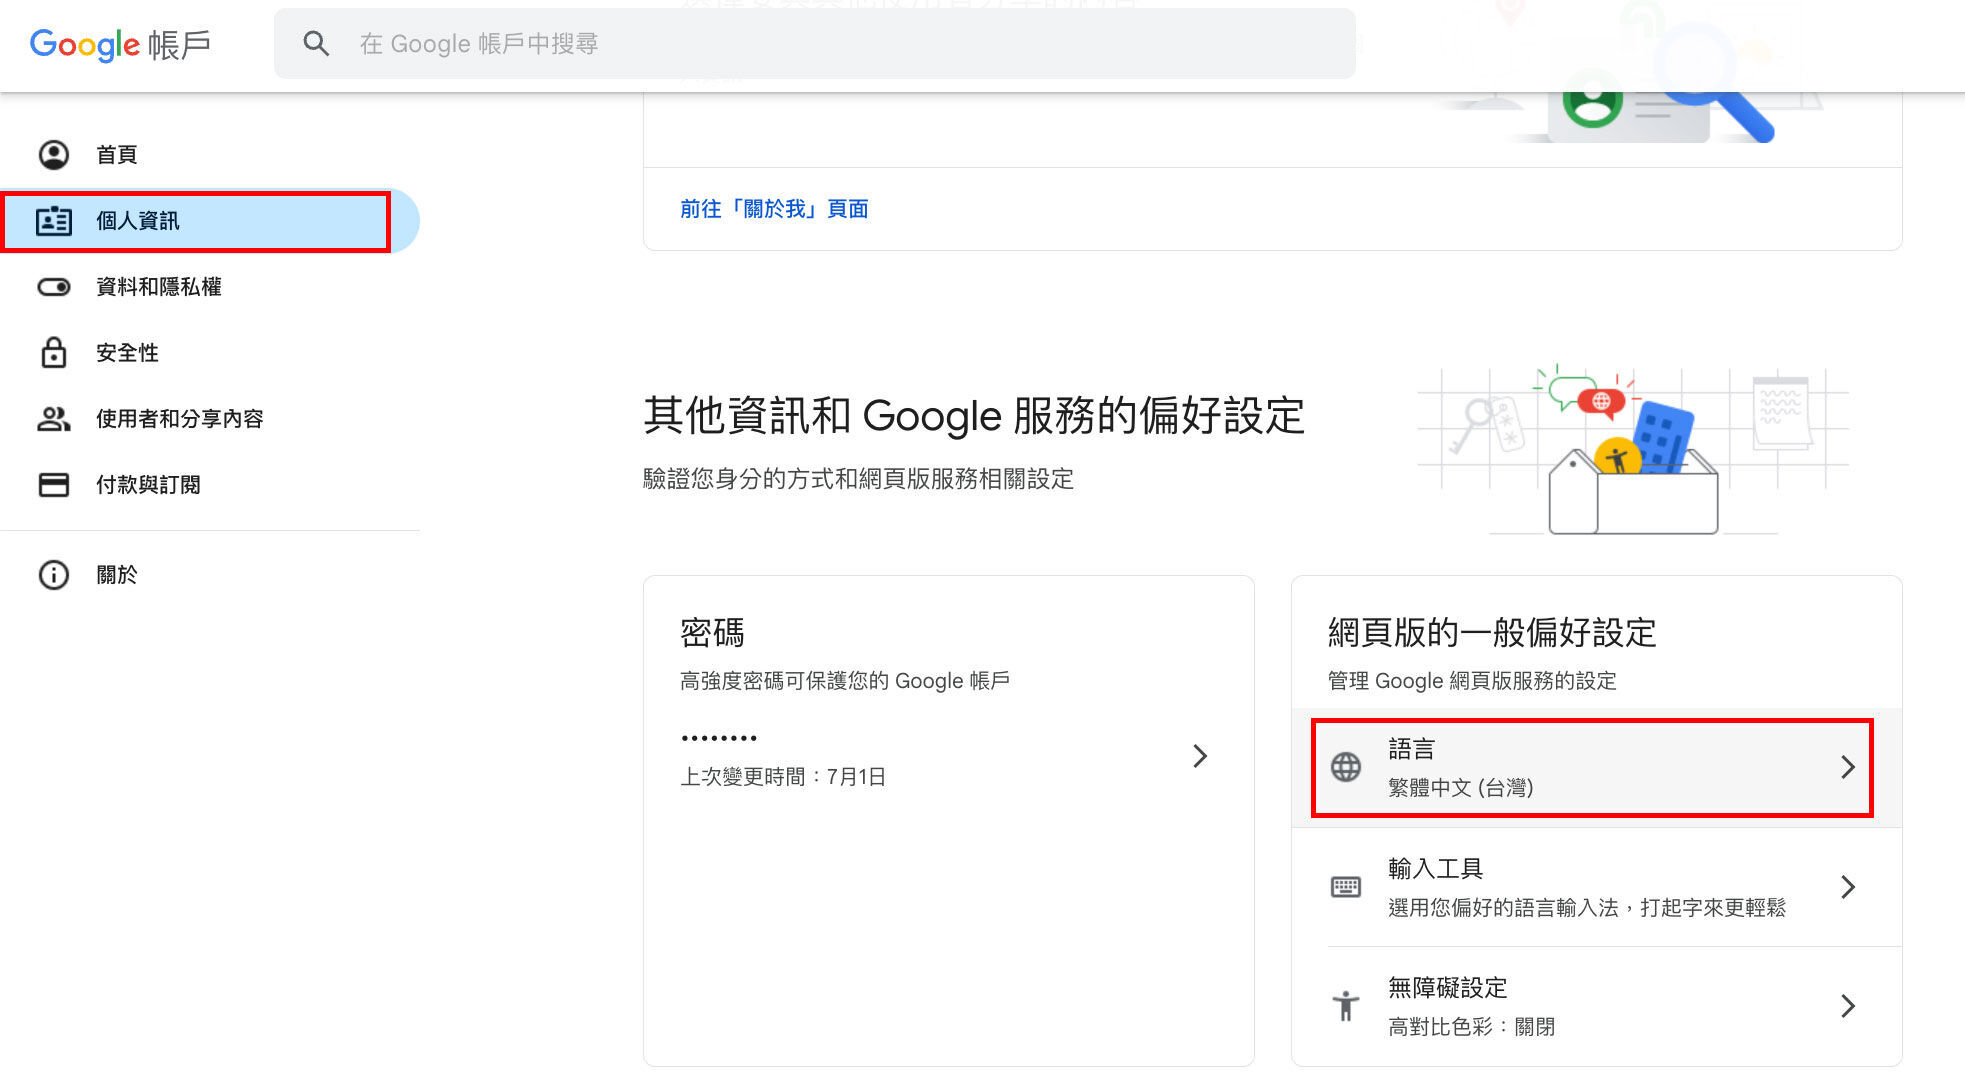
Task: Click 高強度密碼可保護您的 Google 帳戶 description
Action: 845,680
